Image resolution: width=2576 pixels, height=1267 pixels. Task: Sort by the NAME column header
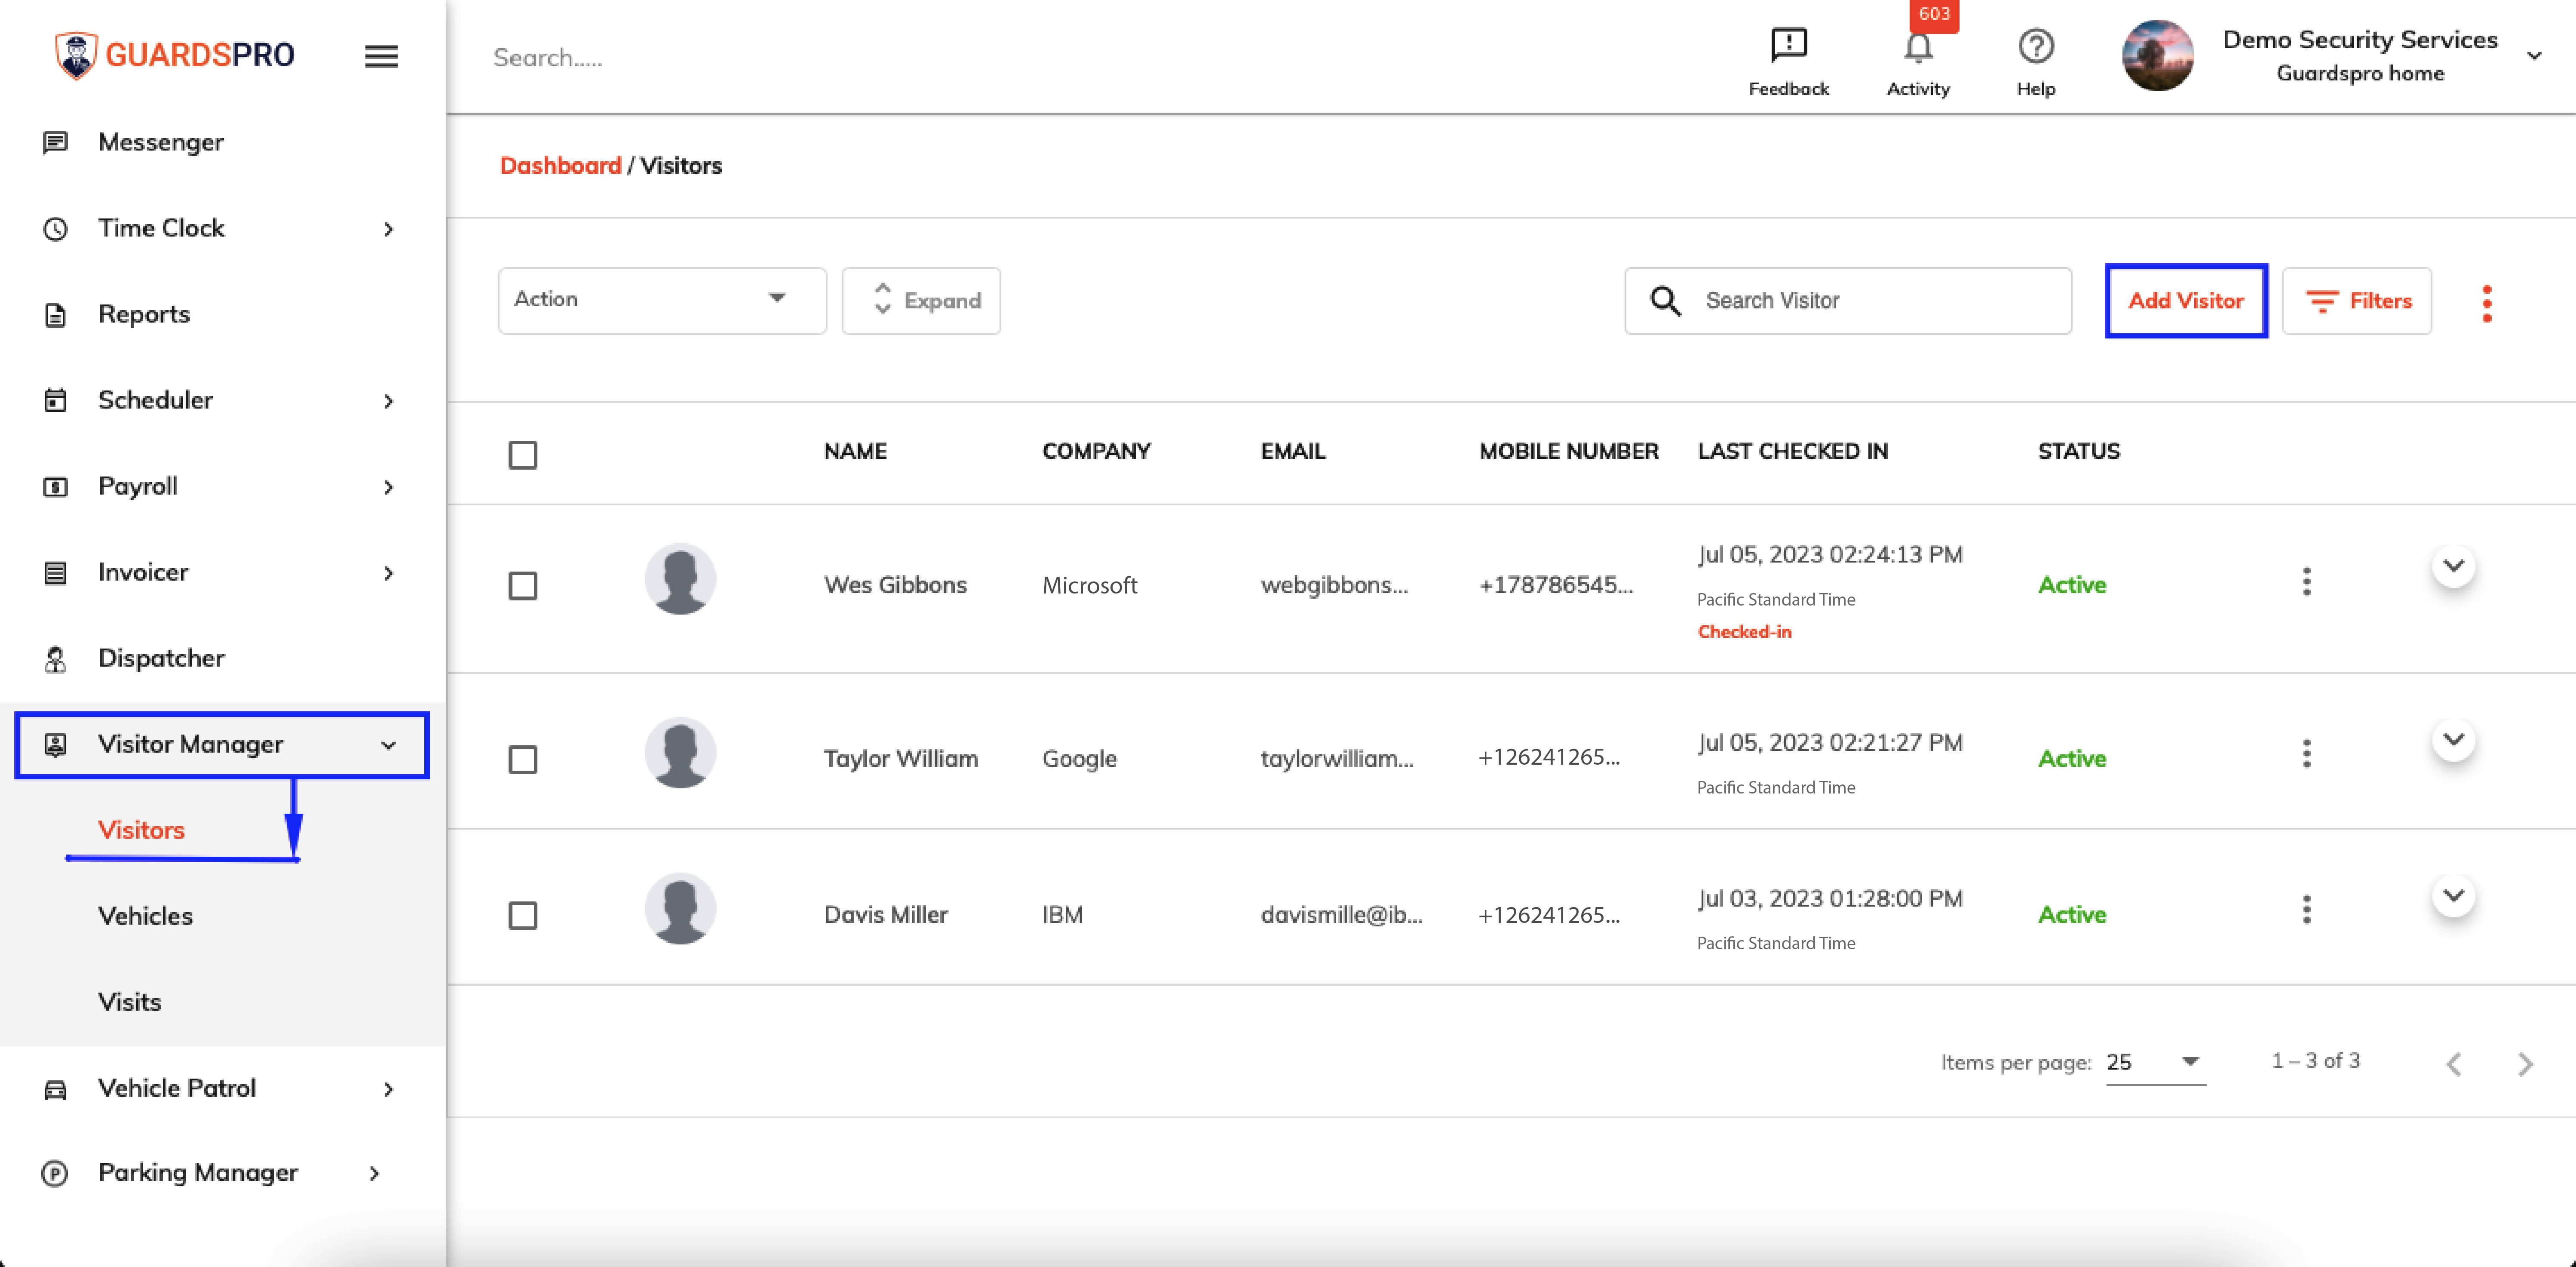click(x=855, y=452)
